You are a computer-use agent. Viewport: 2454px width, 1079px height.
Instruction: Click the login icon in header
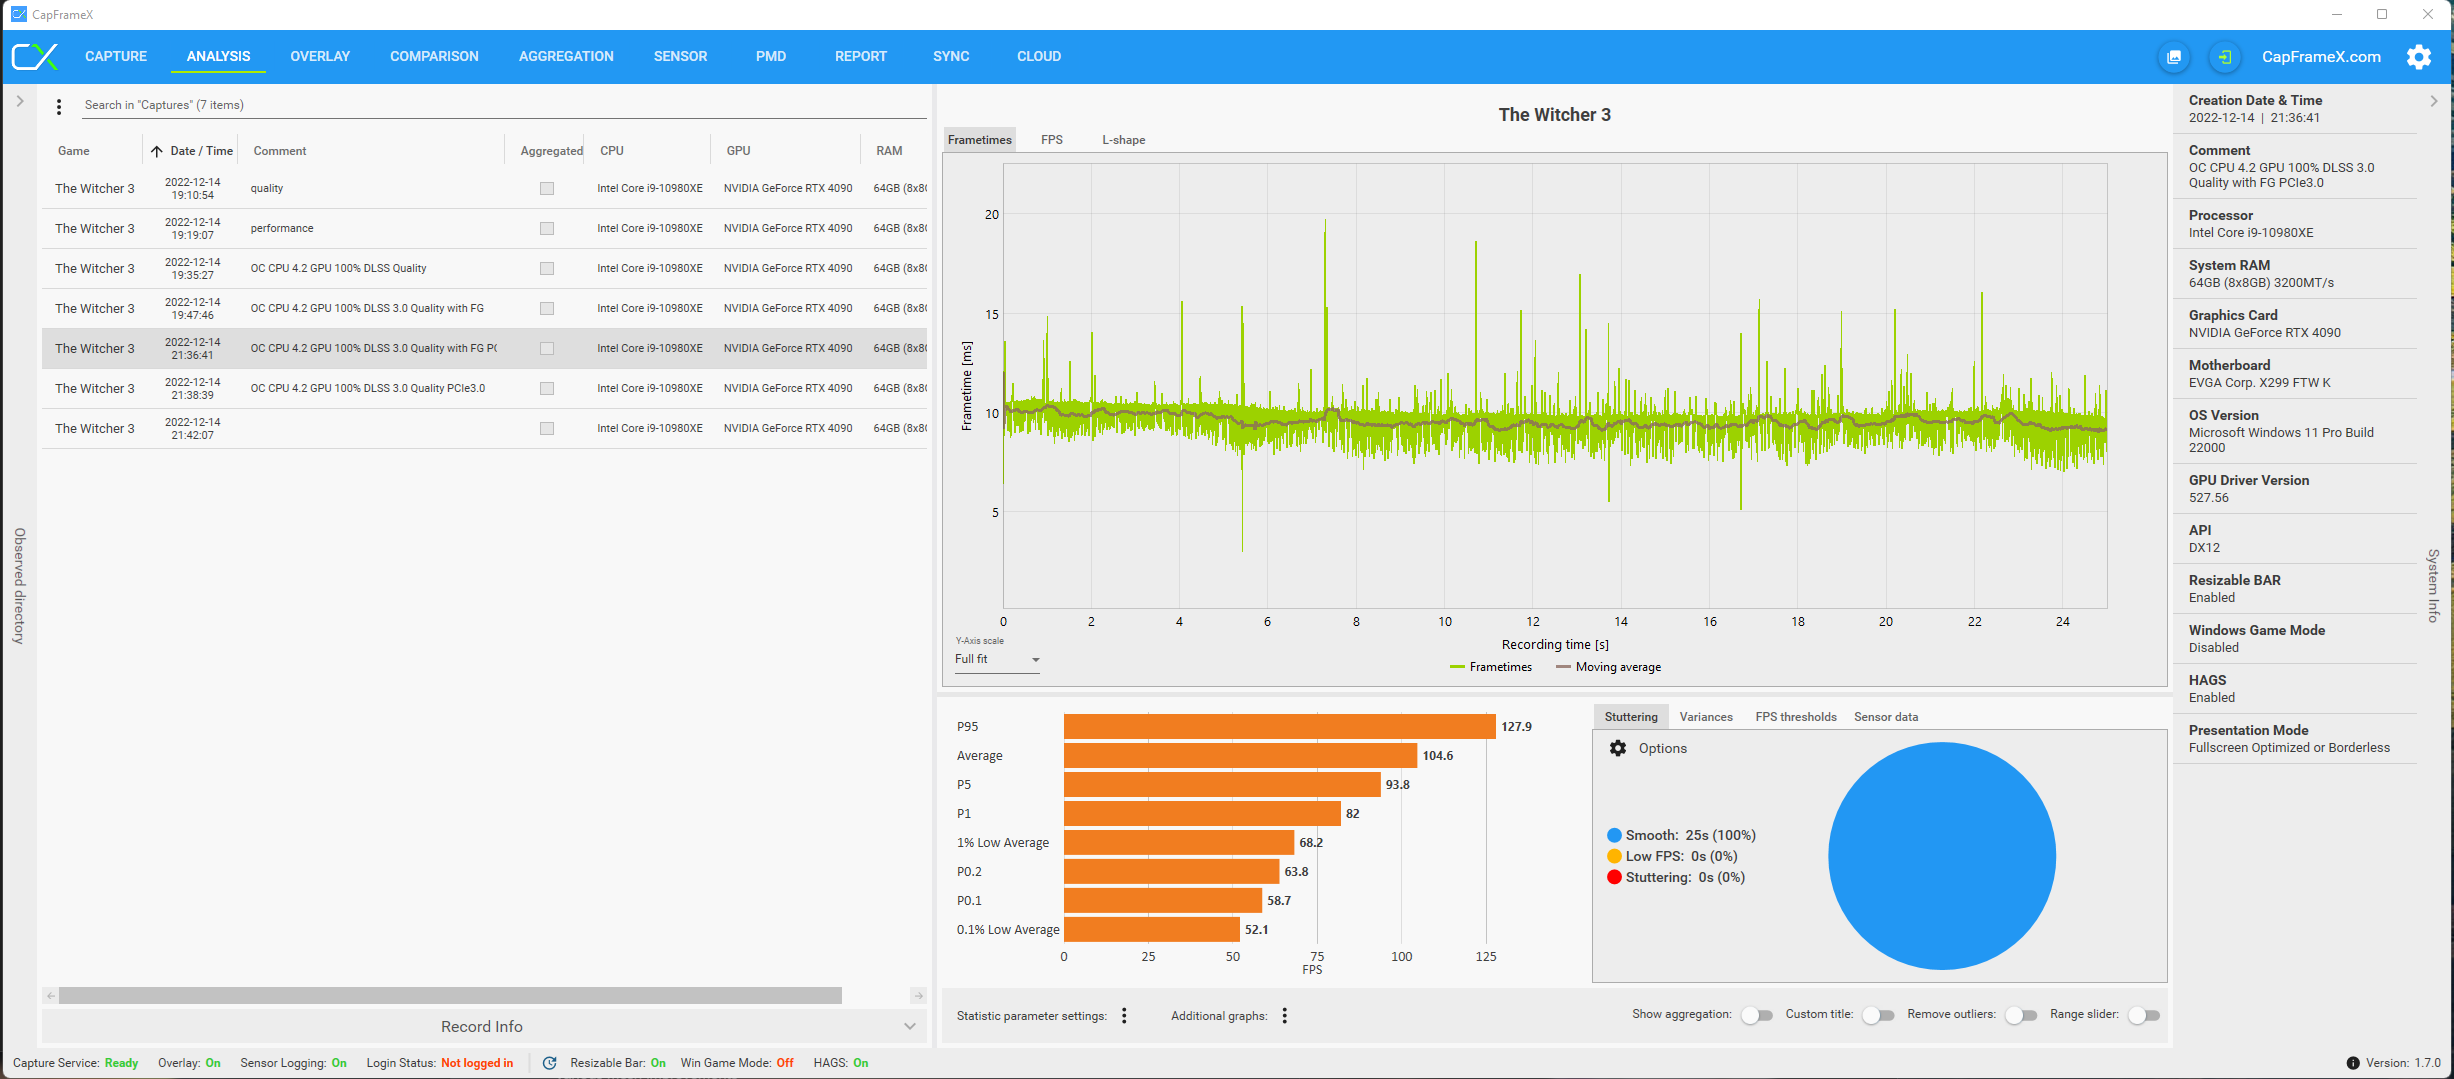[x=2225, y=57]
